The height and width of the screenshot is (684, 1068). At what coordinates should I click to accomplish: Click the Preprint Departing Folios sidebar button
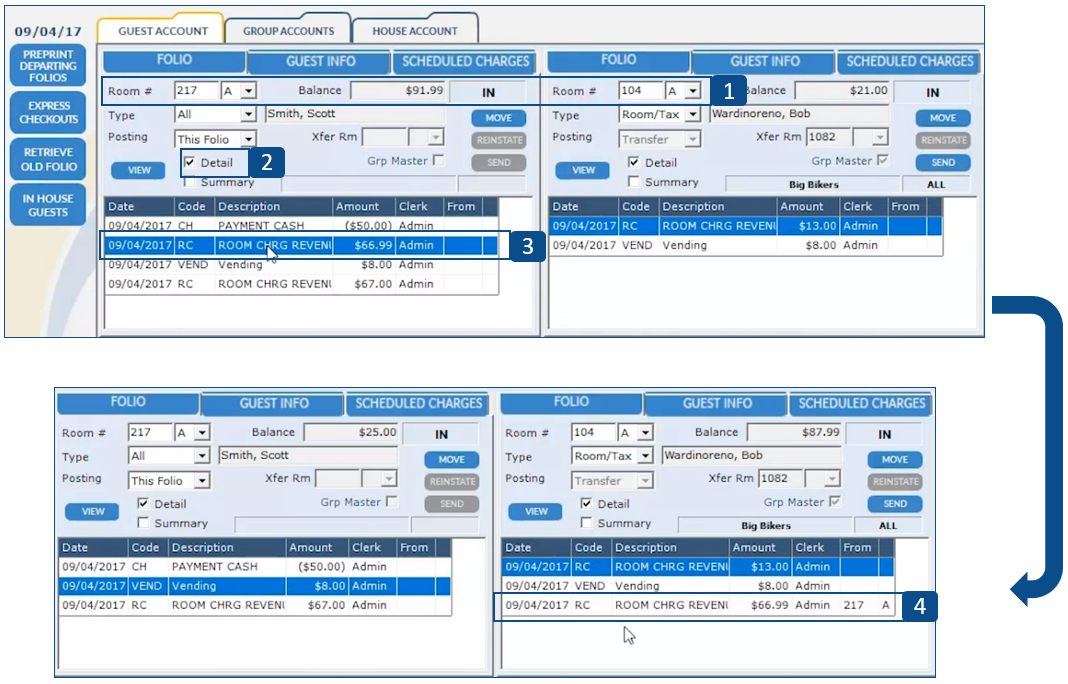coord(48,65)
